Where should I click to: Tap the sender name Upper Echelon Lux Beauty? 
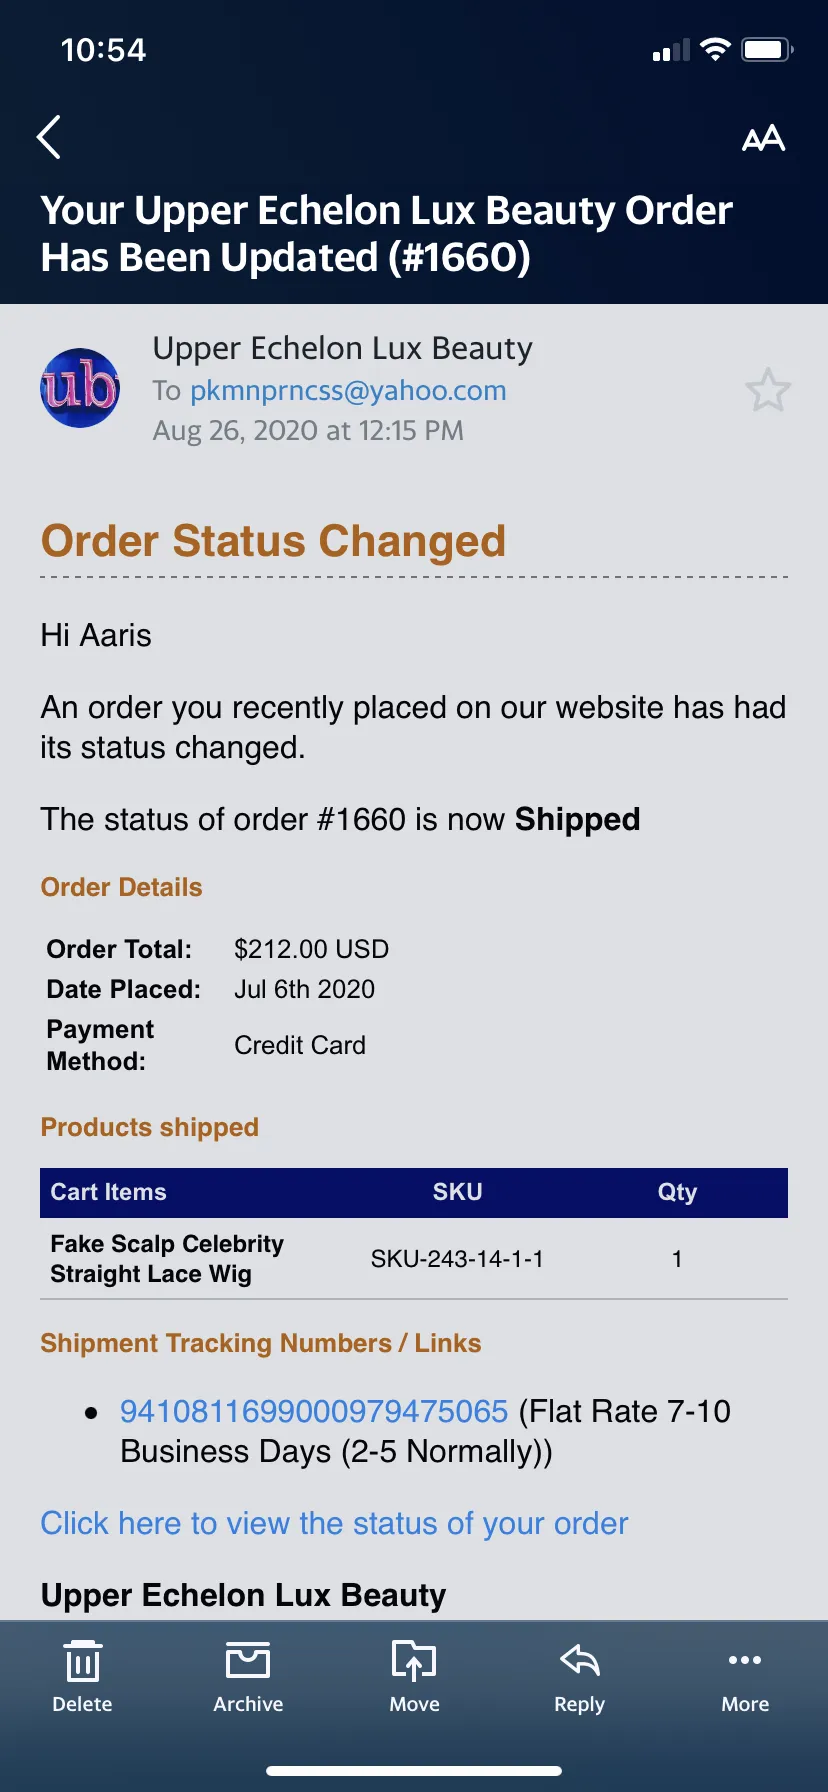pos(342,348)
